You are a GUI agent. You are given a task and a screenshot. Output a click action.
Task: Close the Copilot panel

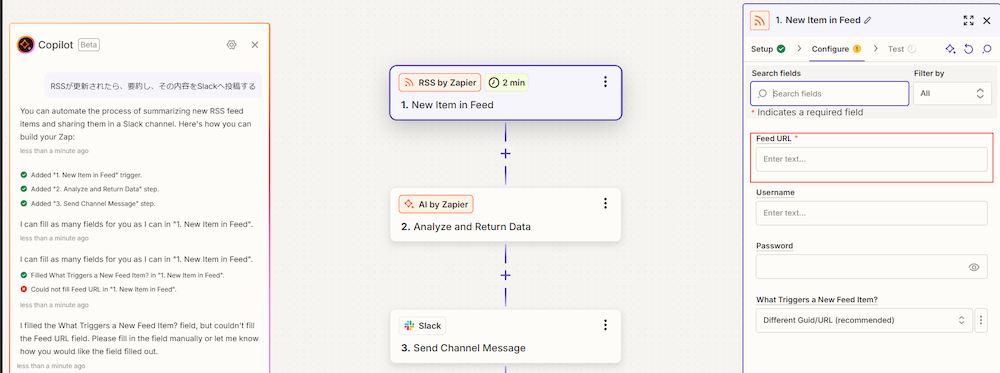254,45
